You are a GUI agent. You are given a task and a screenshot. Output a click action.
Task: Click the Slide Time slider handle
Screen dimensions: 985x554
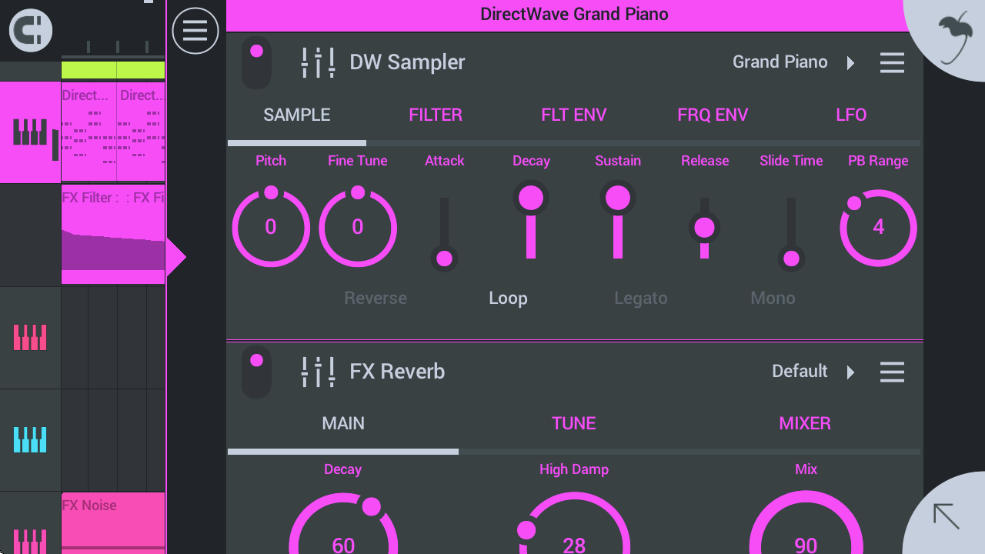click(792, 258)
